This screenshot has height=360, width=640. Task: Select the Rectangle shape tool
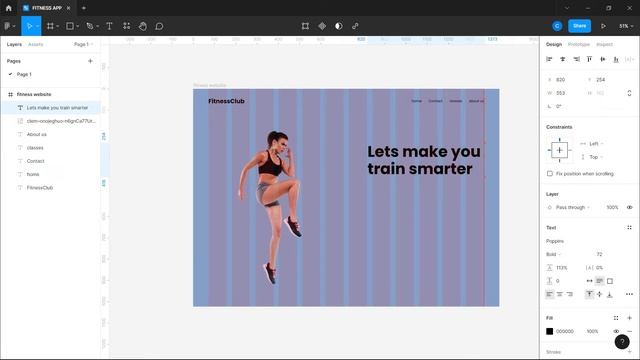pyautogui.click(x=70, y=26)
